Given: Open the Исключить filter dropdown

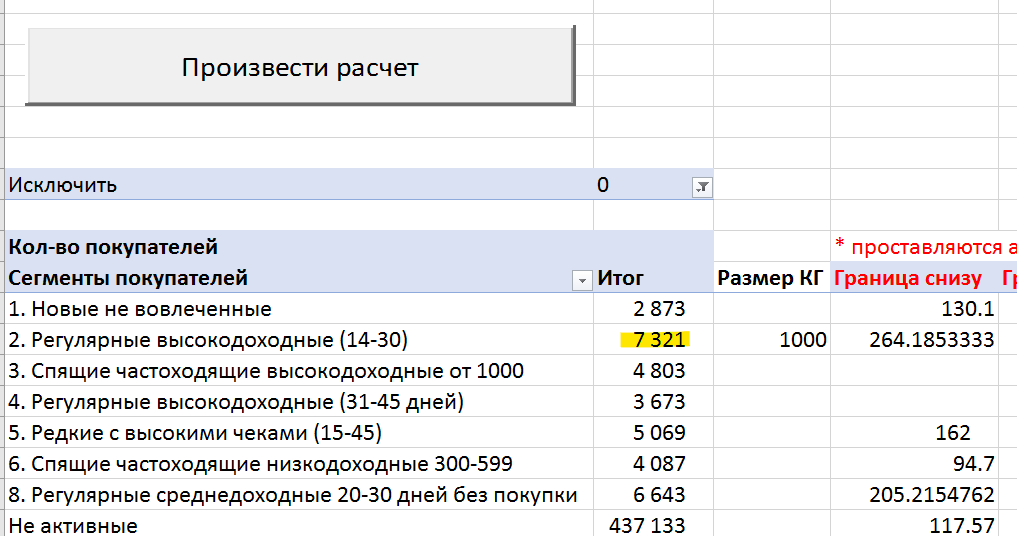Looking at the screenshot, I should click(702, 186).
